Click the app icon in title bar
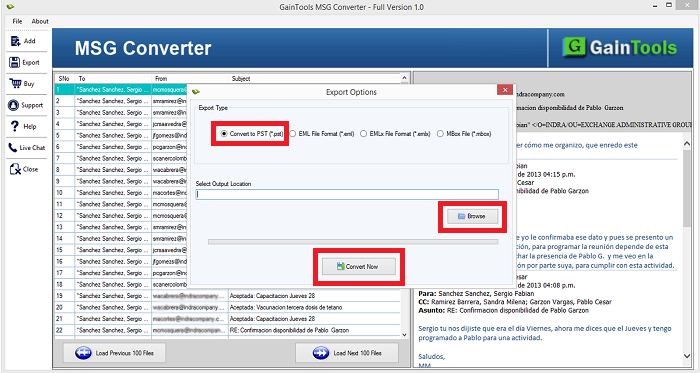The height and width of the screenshot is (373, 700). pos(10,7)
